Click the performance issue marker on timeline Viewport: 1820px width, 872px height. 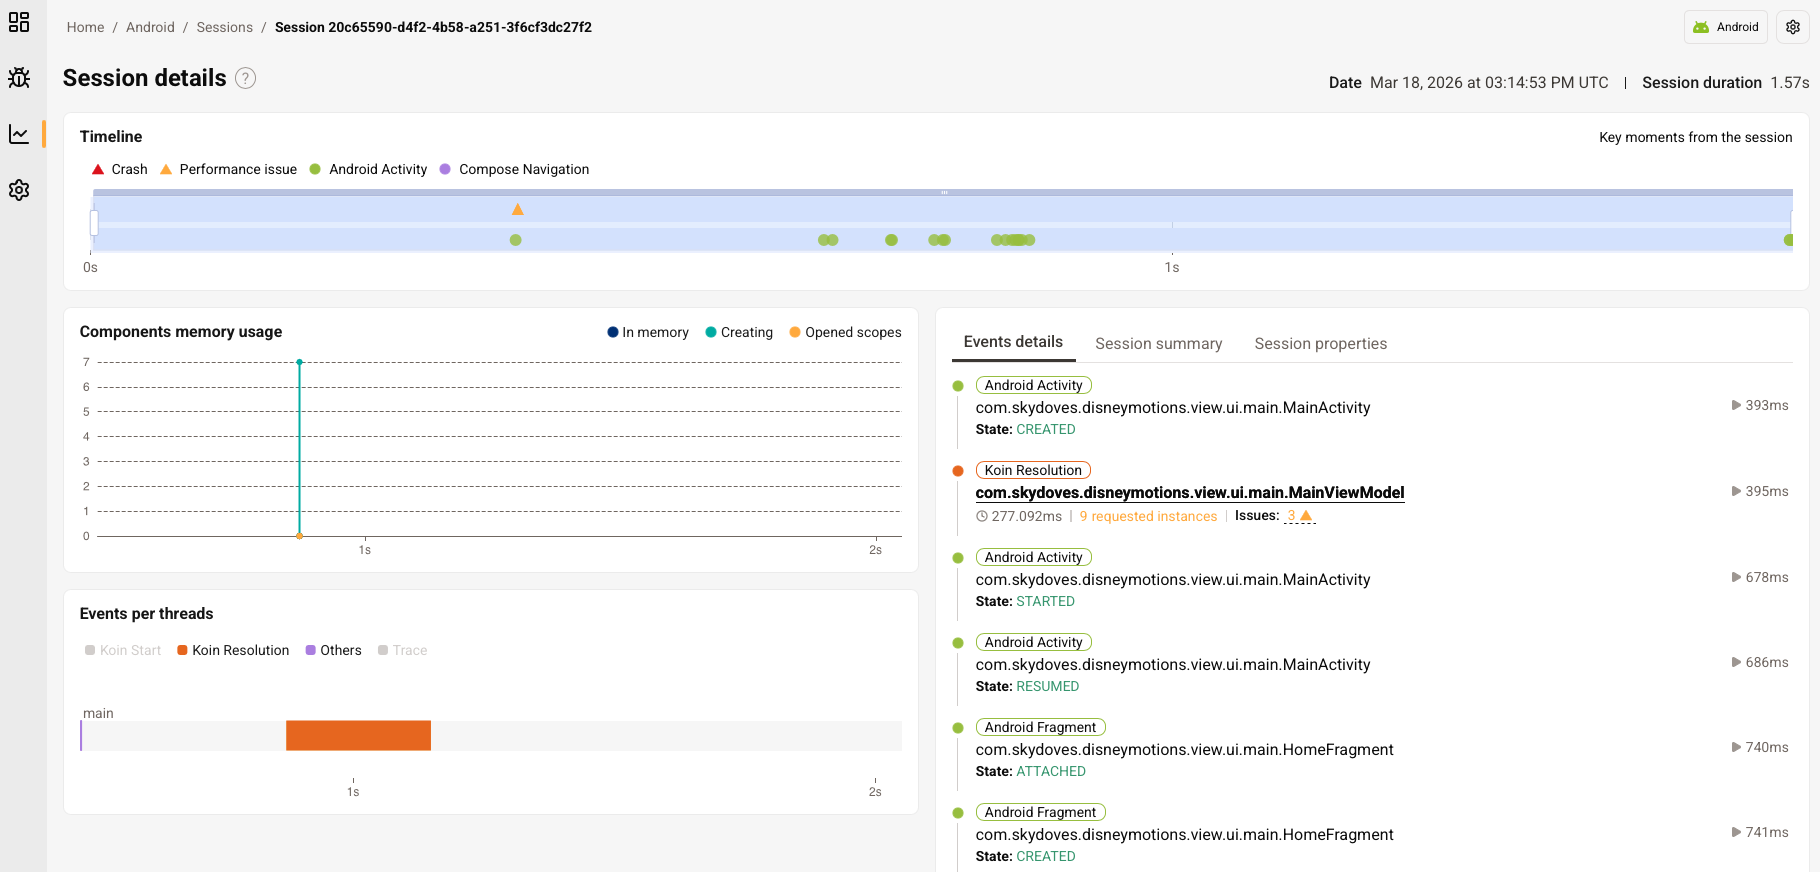coord(517,210)
